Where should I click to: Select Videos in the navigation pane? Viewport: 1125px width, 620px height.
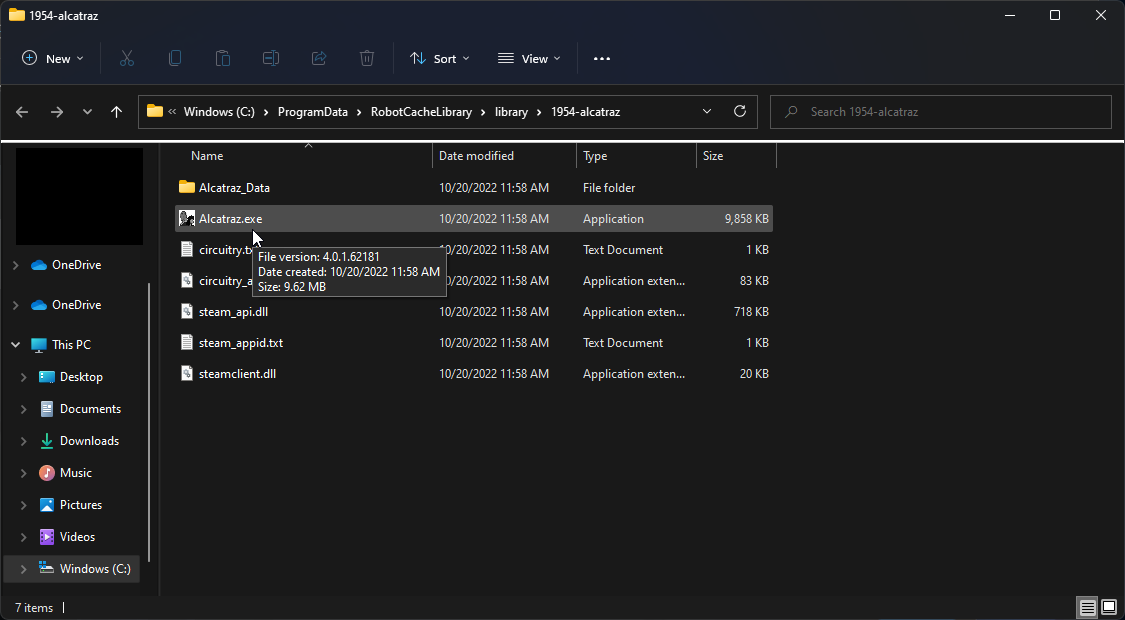point(77,537)
